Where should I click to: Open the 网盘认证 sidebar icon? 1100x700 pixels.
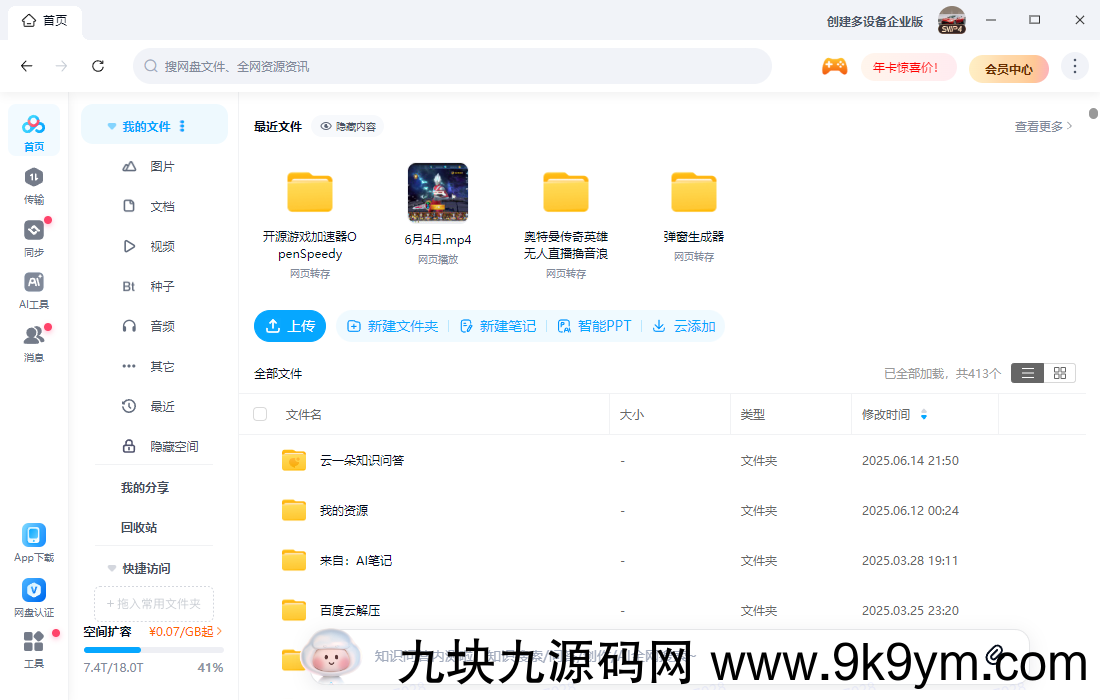34,598
